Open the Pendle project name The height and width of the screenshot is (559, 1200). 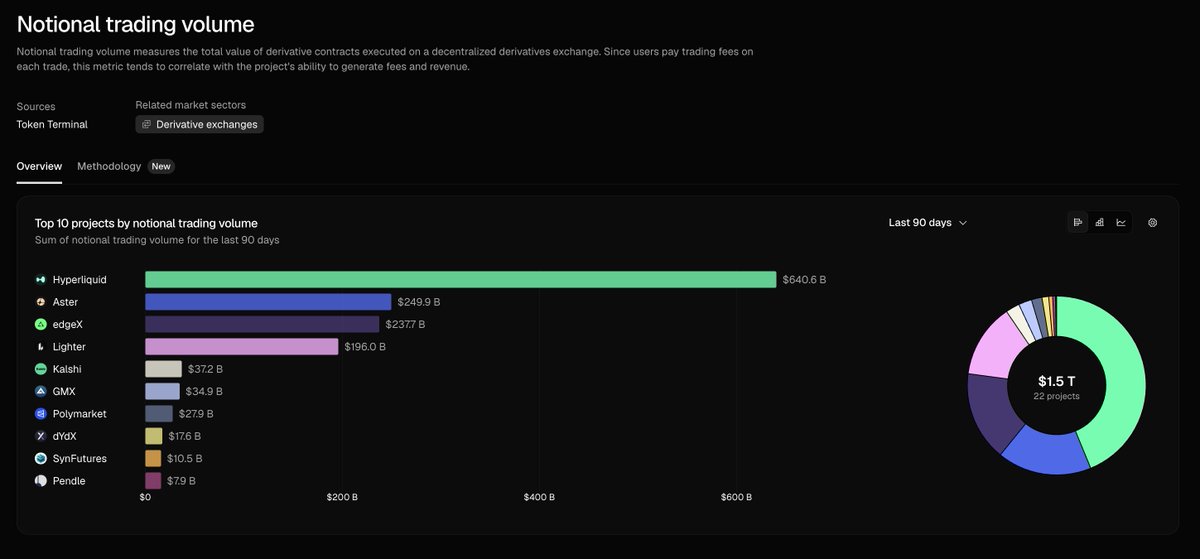pos(69,481)
